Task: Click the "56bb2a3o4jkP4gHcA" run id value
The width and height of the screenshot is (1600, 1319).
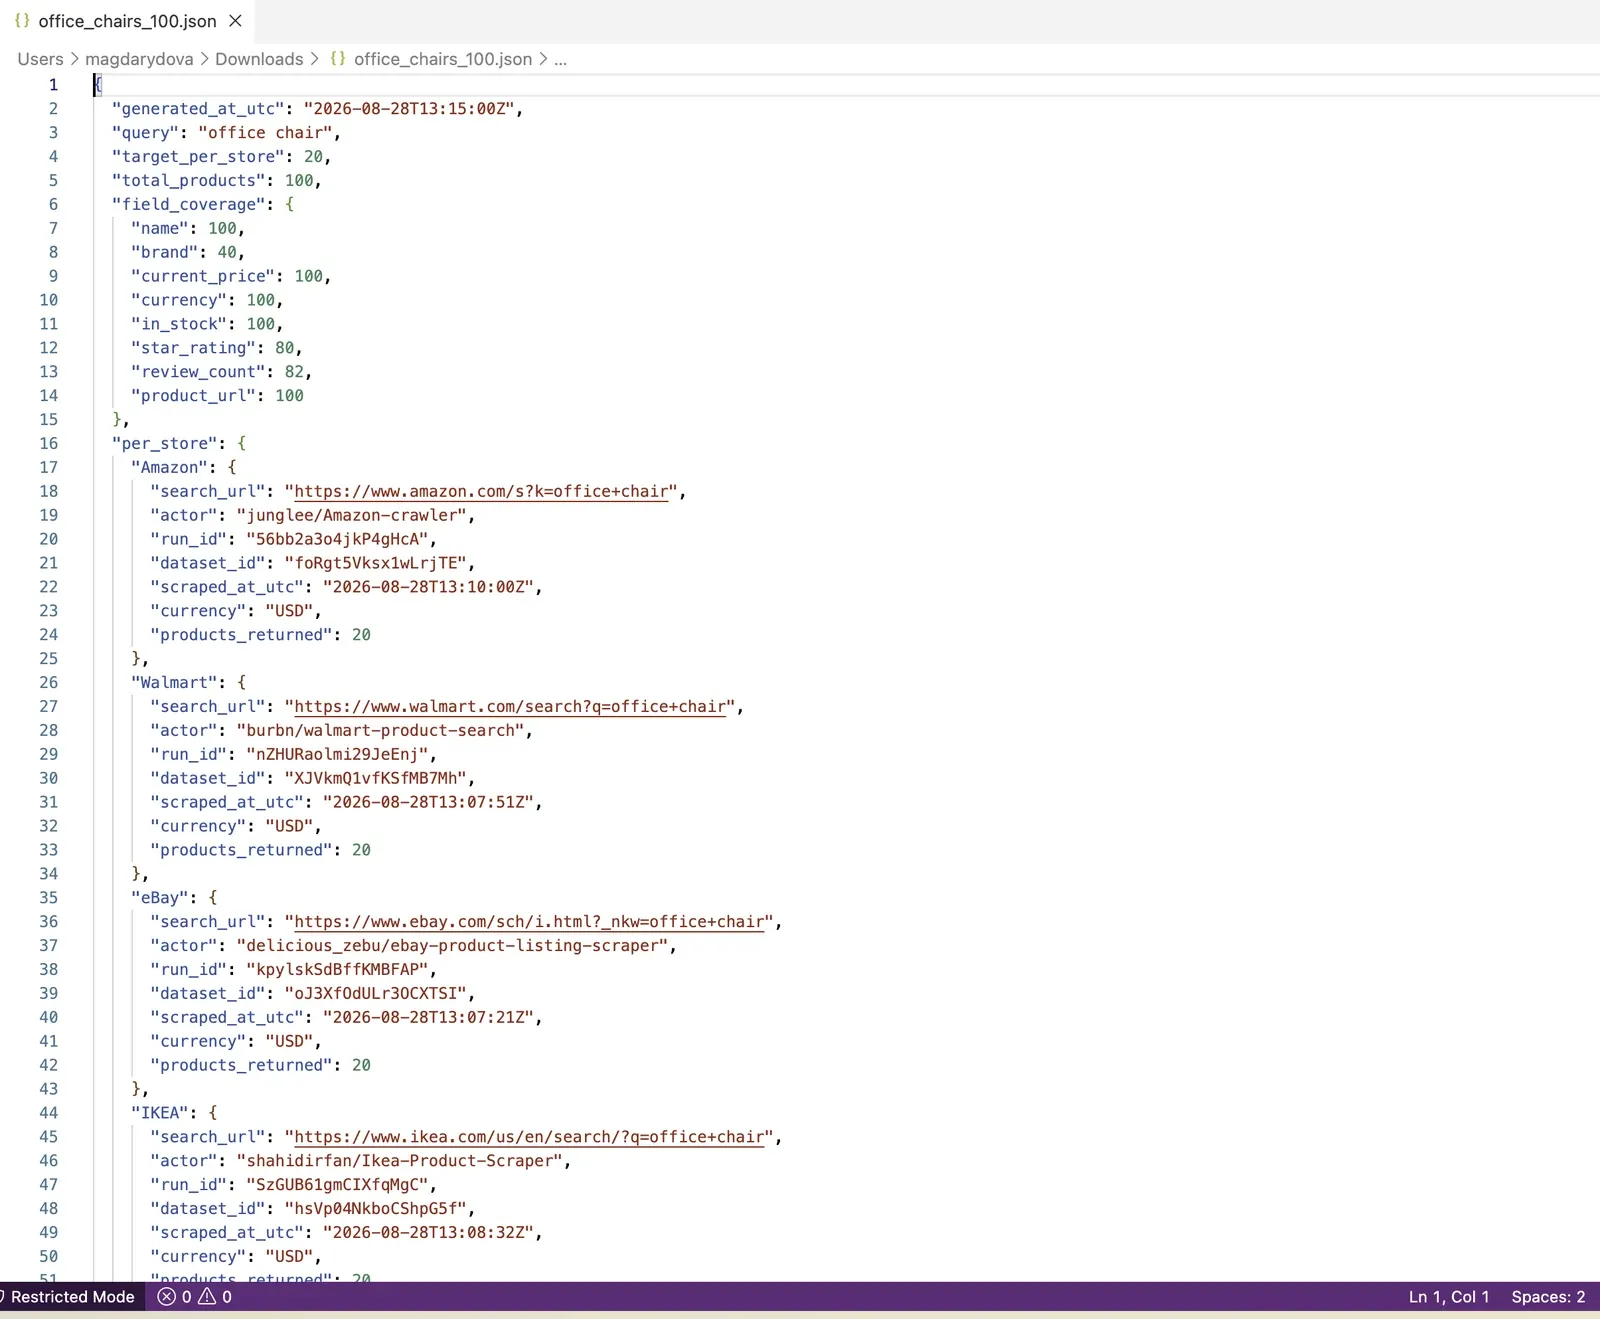Action: tap(337, 539)
